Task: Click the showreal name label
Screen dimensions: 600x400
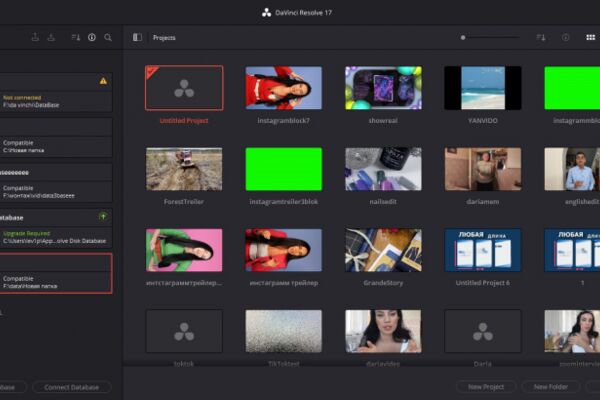Action: point(383,121)
